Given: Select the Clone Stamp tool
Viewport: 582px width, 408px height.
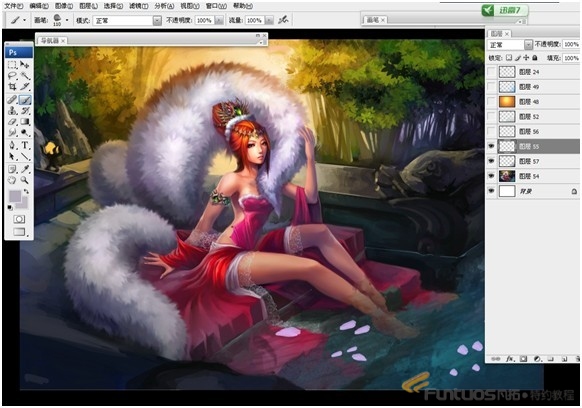Looking at the screenshot, I should coord(13,111).
